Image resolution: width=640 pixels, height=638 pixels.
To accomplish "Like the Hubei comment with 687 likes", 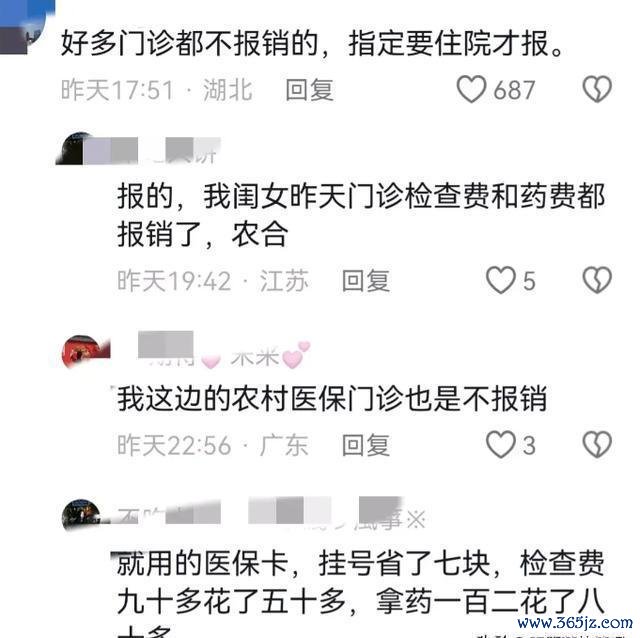I will (x=471, y=89).
